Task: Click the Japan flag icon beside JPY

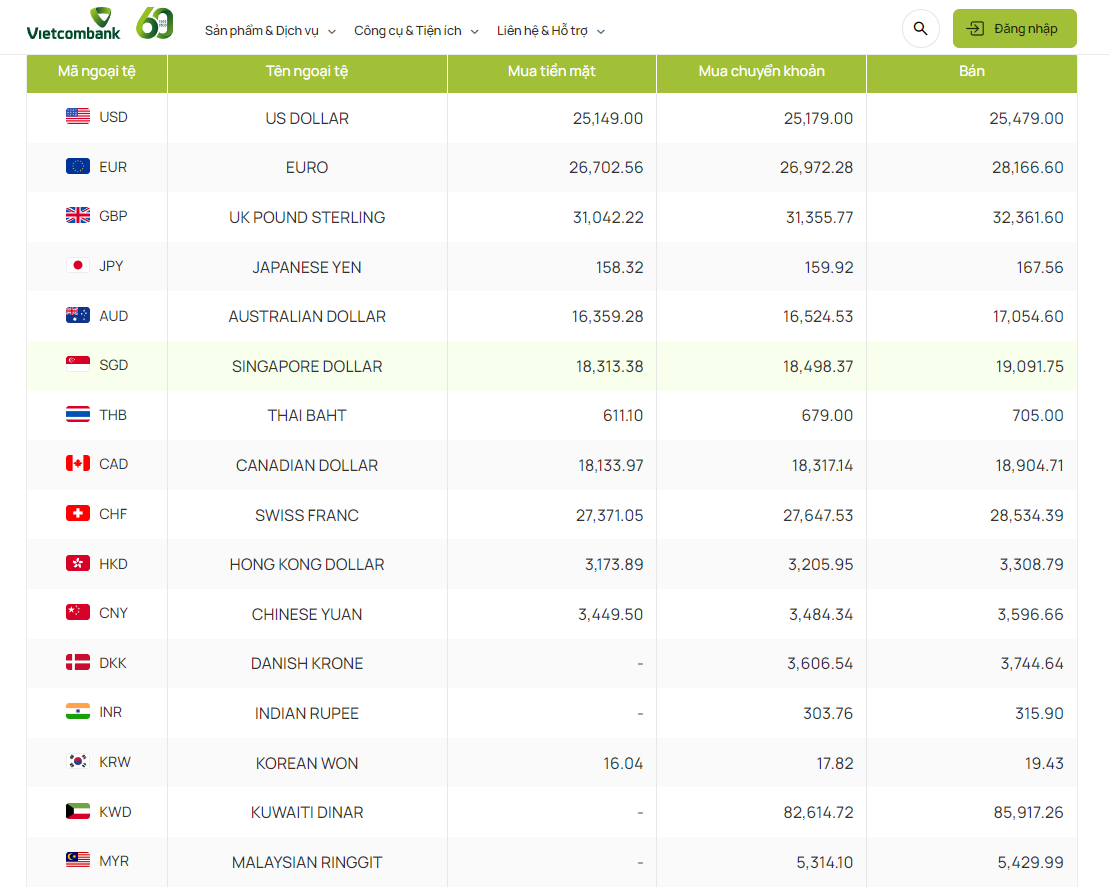Action: (78, 265)
